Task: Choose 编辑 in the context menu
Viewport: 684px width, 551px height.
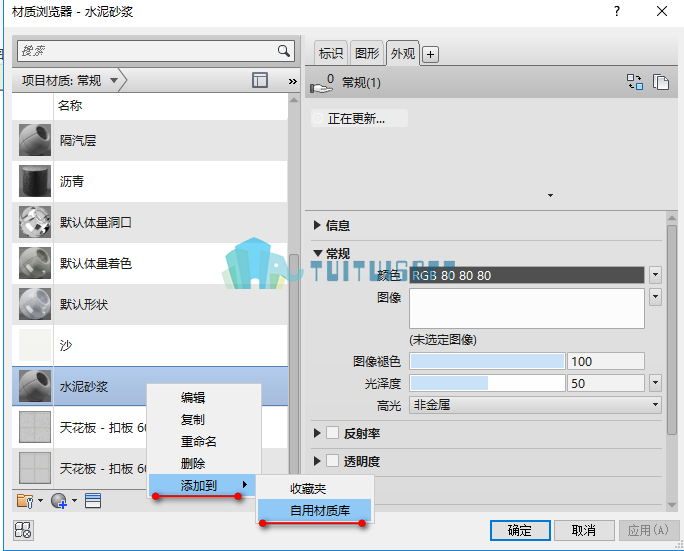Action: [x=204, y=397]
